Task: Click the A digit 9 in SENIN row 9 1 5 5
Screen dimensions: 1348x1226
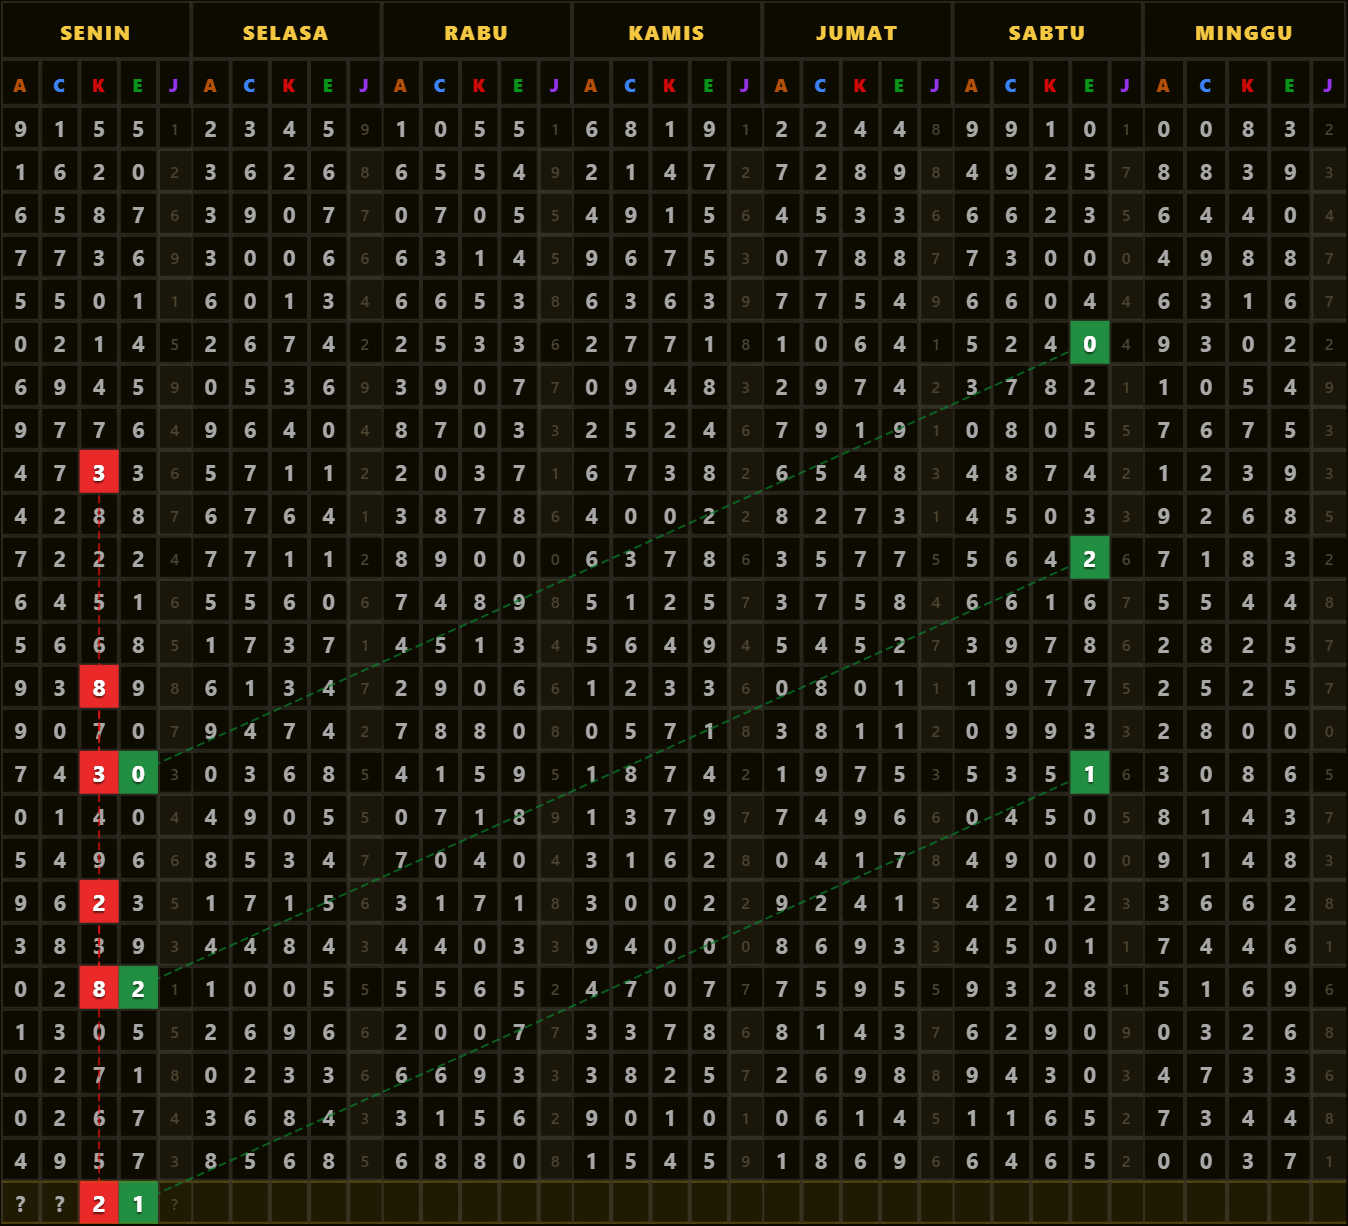Action: pos(20,129)
